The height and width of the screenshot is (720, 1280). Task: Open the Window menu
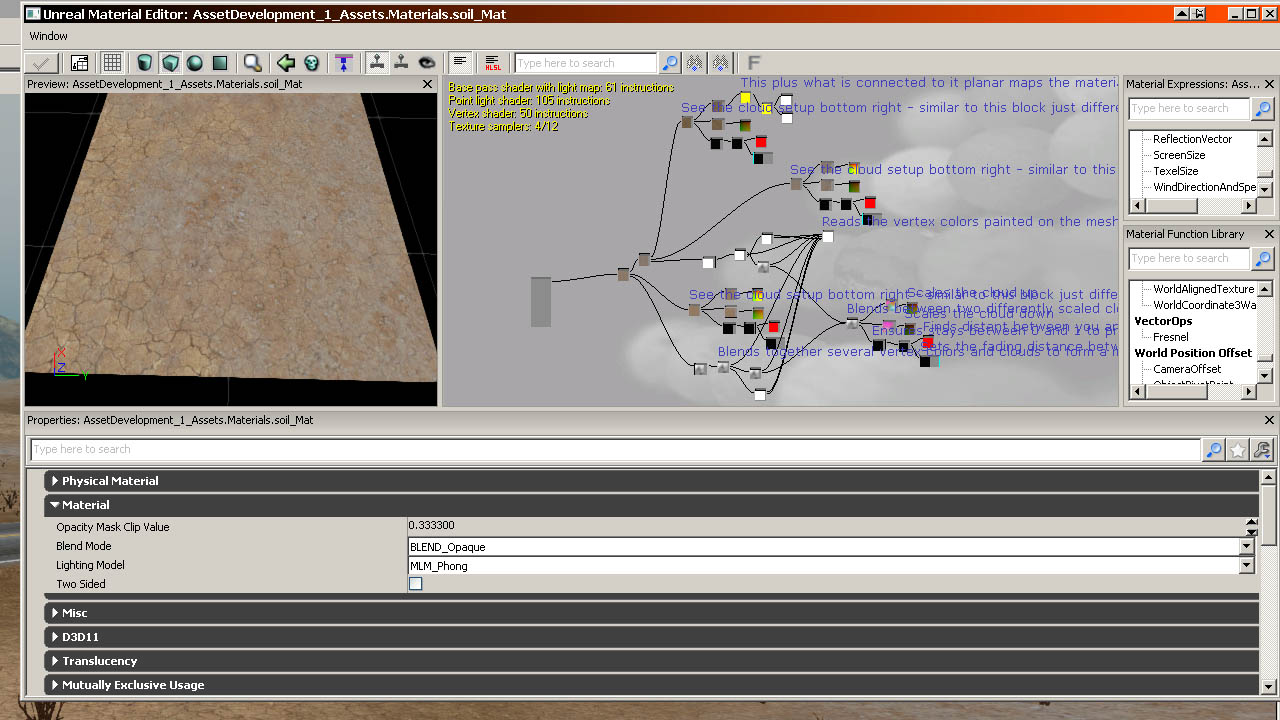tap(49, 36)
